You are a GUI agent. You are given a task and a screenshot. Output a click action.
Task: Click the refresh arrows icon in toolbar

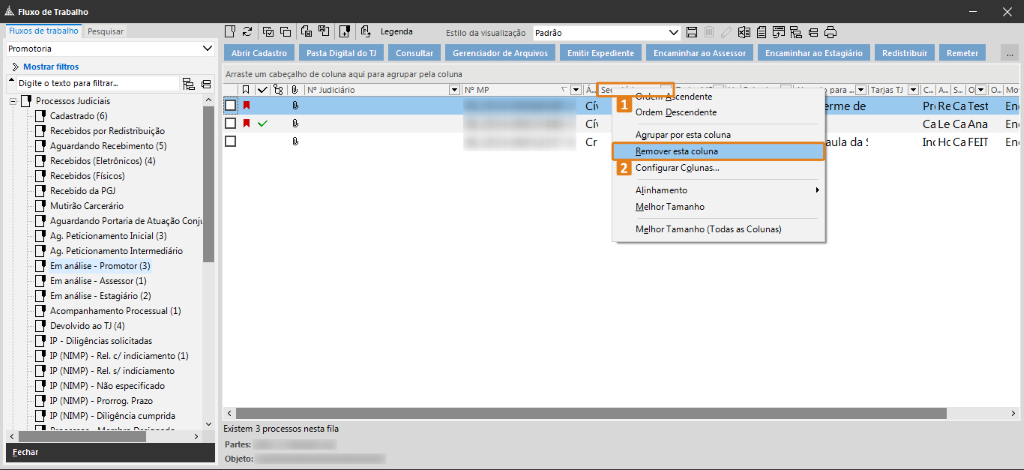click(247, 31)
